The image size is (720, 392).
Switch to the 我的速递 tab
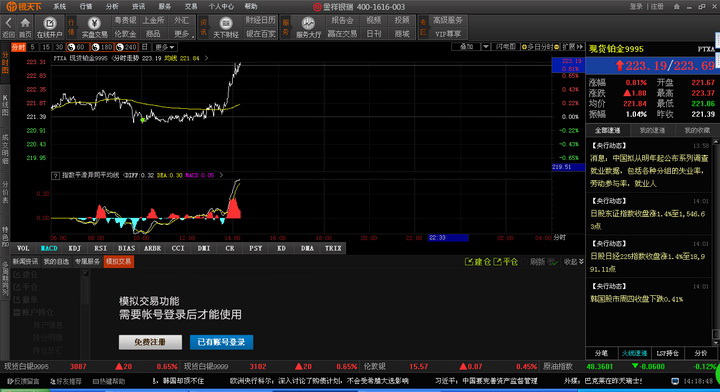652,130
